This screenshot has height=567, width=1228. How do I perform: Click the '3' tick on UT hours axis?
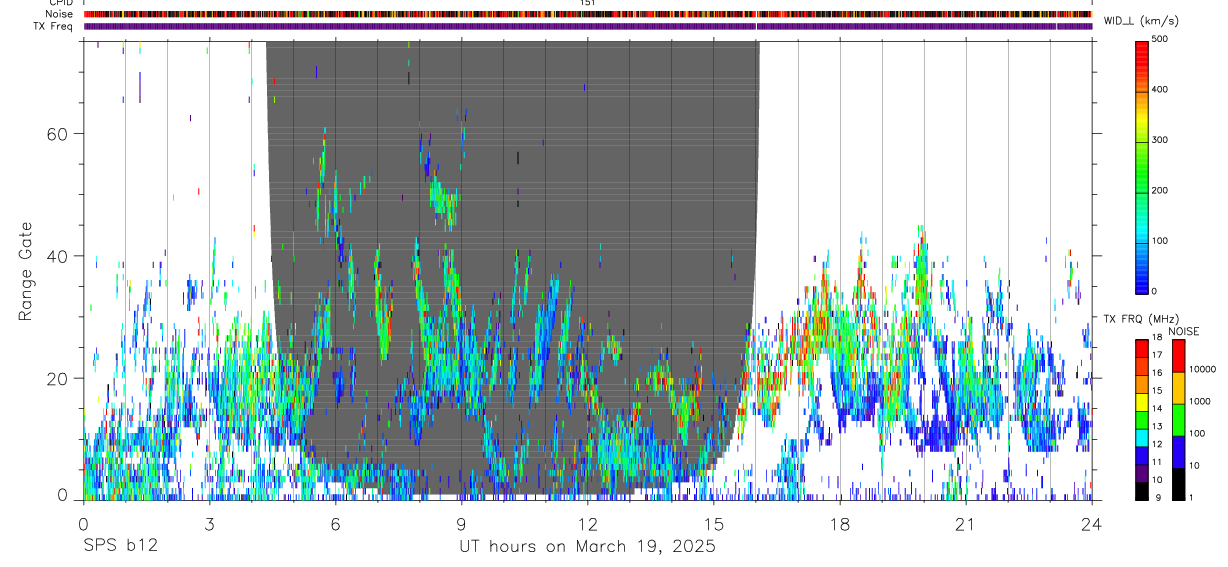(209, 524)
